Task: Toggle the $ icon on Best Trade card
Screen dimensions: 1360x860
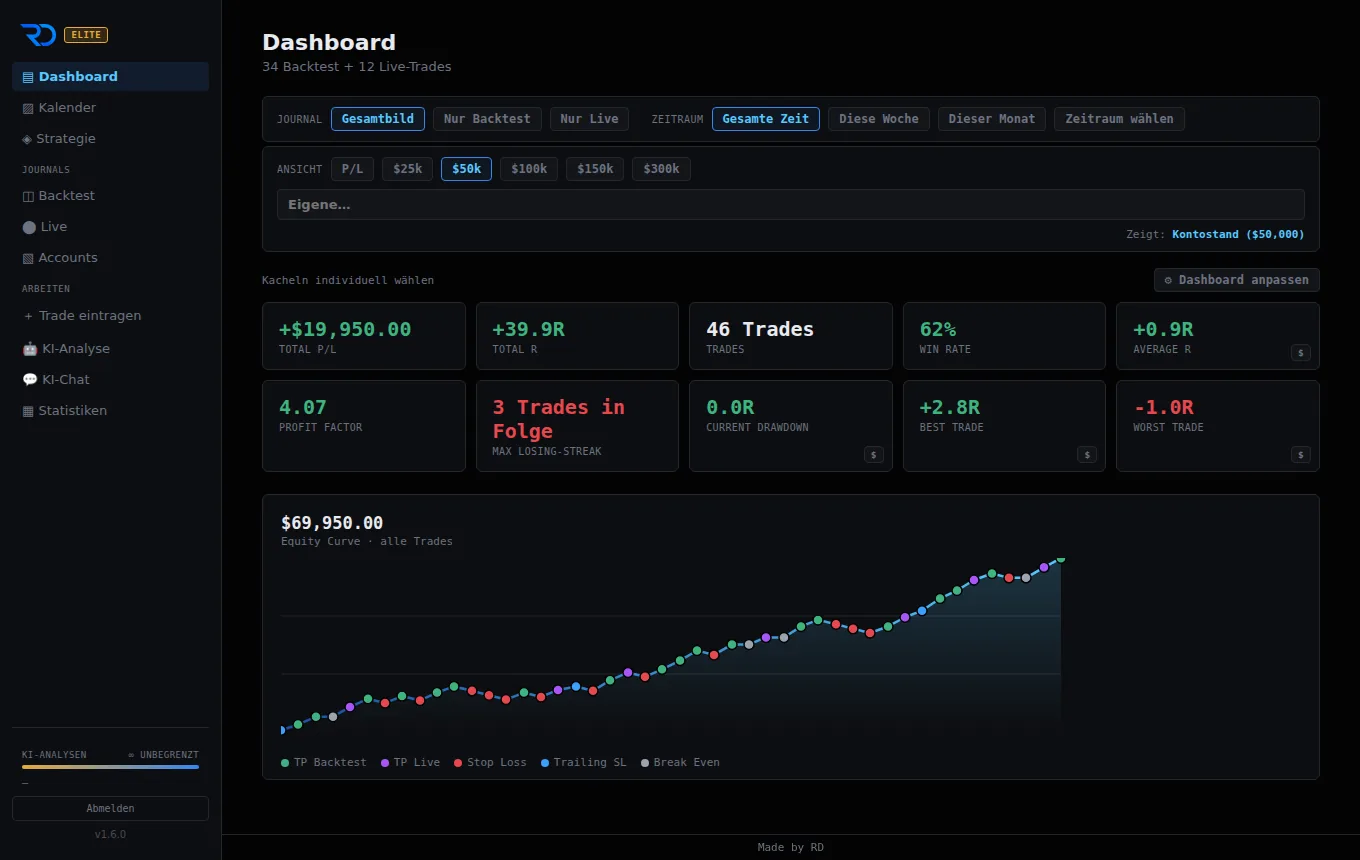Action: [x=1087, y=454]
